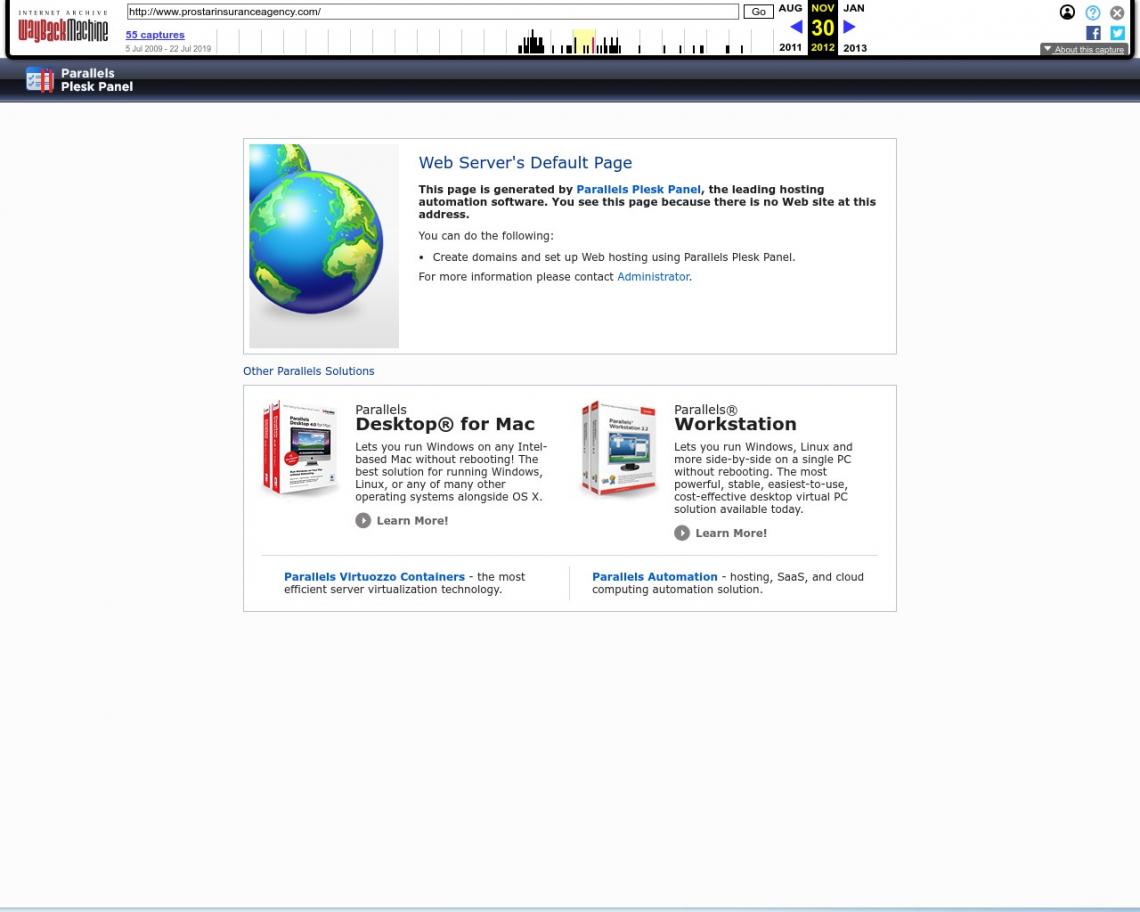Image resolution: width=1140 pixels, height=912 pixels.
Task: Click the Administrator contact link
Action: (653, 276)
